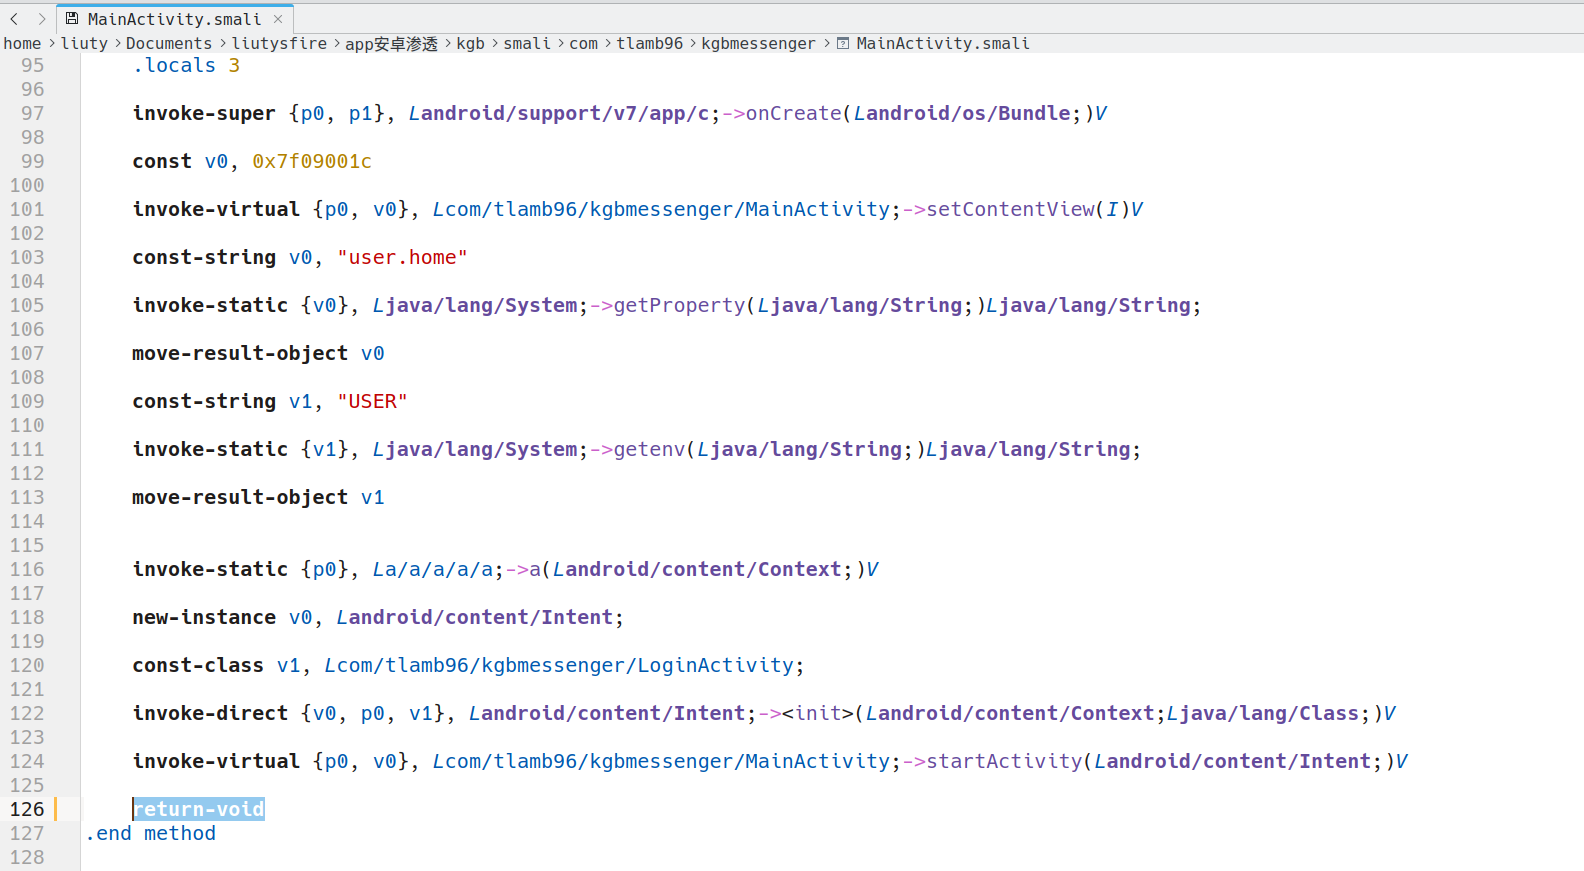The height and width of the screenshot is (871, 1584).
Task: Close the MainActivity.smali tab
Action: [x=278, y=19]
